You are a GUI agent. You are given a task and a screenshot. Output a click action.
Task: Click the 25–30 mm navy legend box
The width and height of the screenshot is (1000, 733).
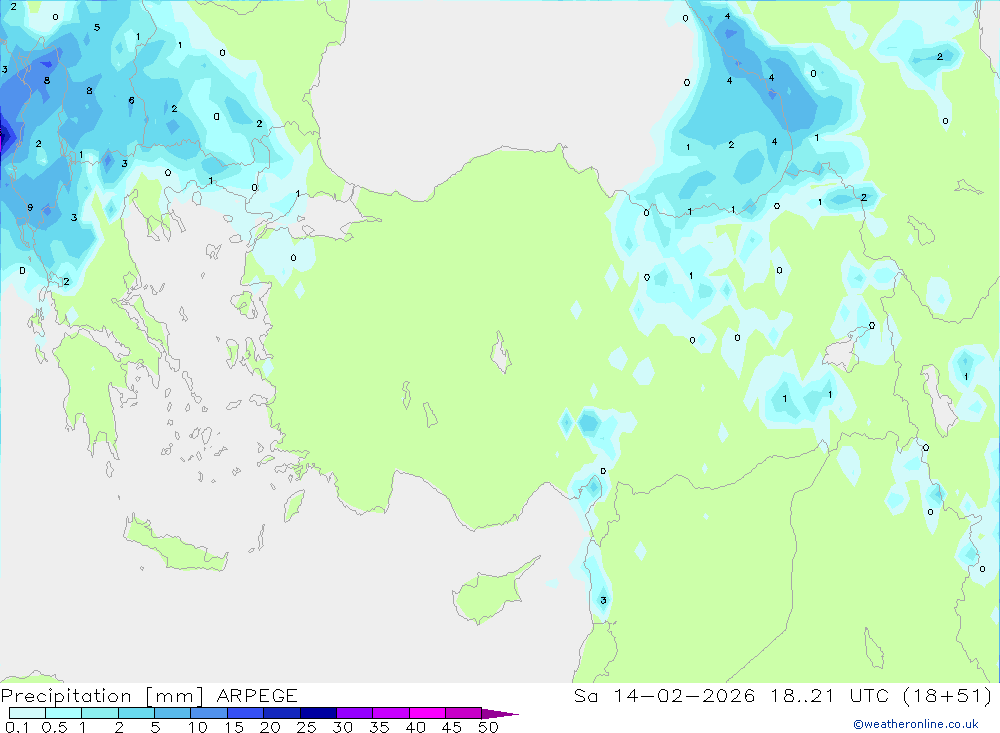point(318,713)
